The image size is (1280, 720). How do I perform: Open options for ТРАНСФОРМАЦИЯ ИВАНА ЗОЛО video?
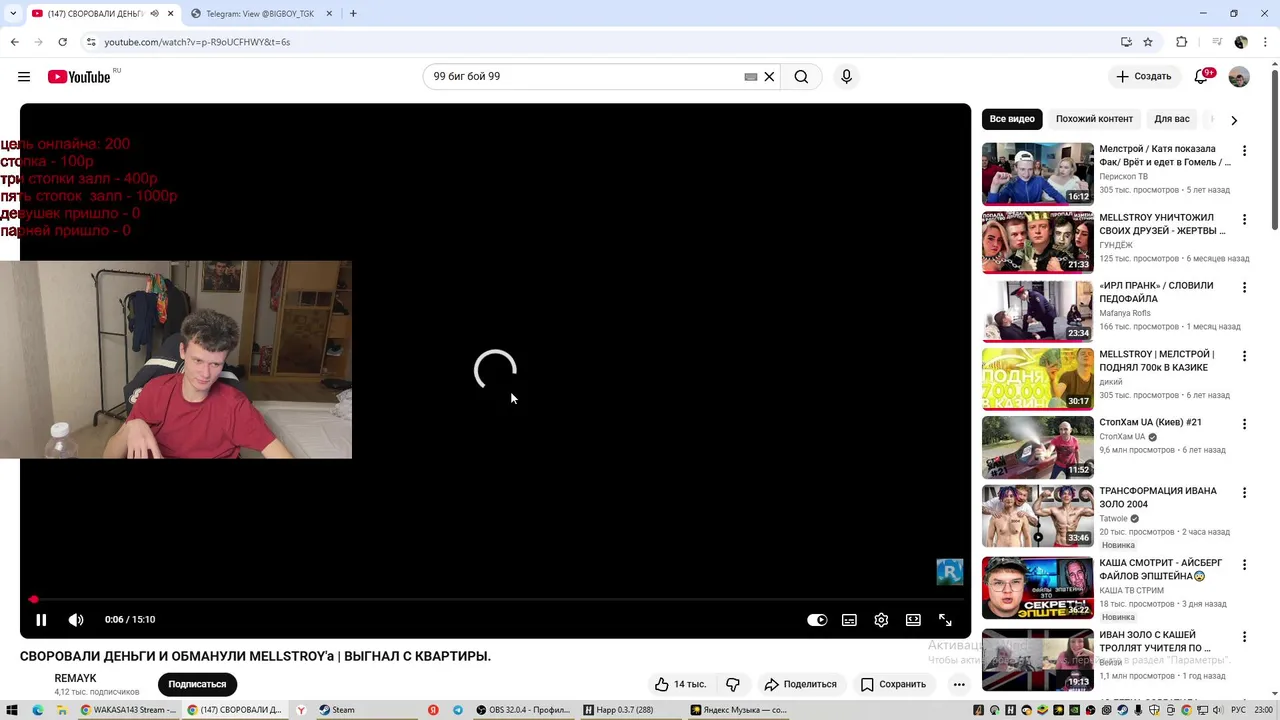[x=1244, y=493]
